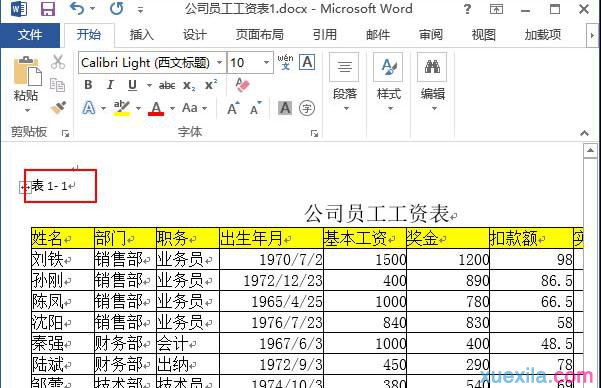Viewport: 601px width, 388px height.
Task: Expand text effects options arrow
Action: (x=103, y=109)
